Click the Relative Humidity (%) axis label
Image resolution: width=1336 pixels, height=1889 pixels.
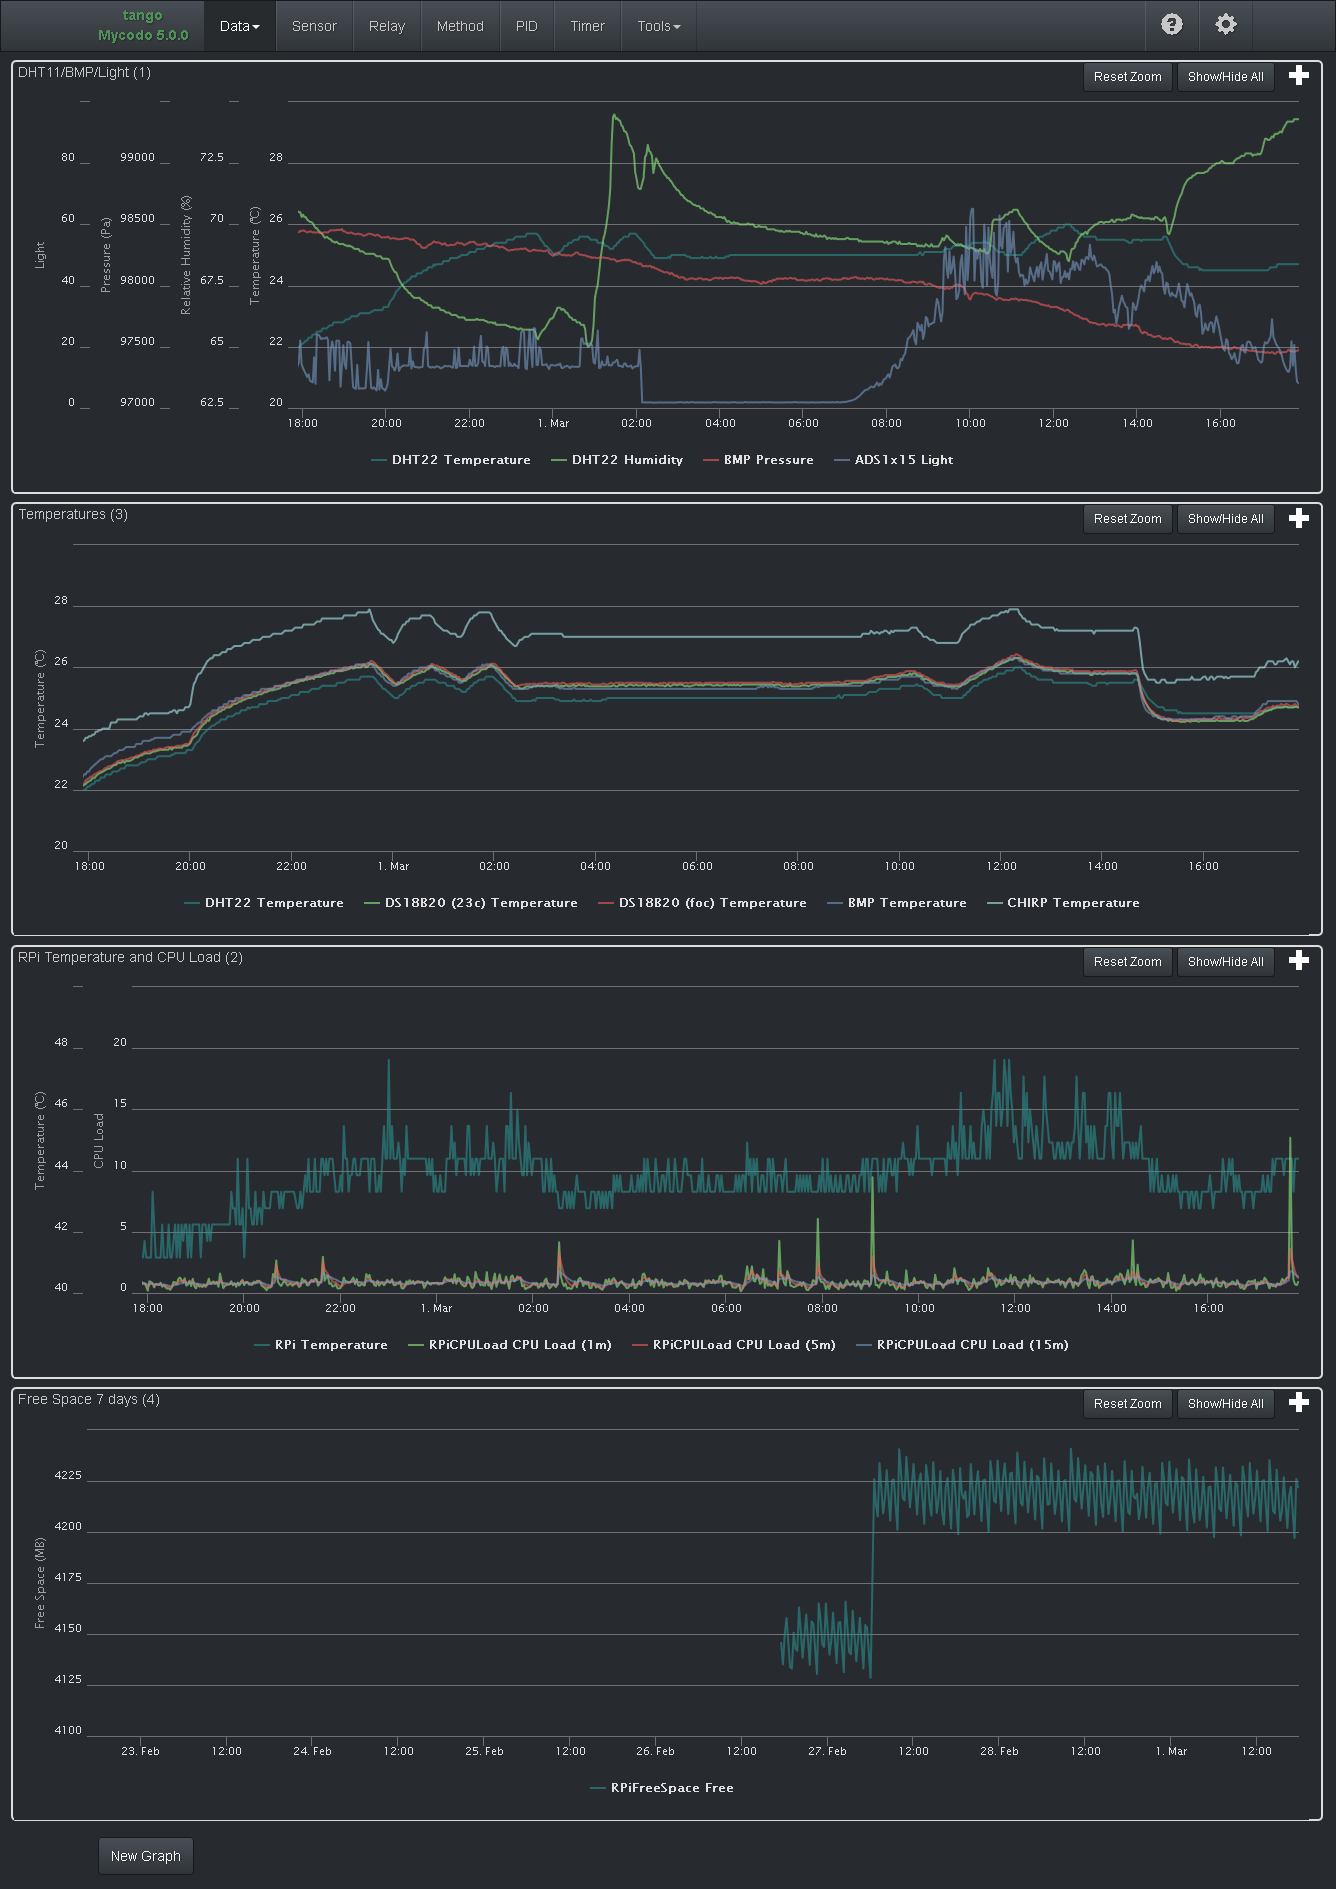pos(186,255)
